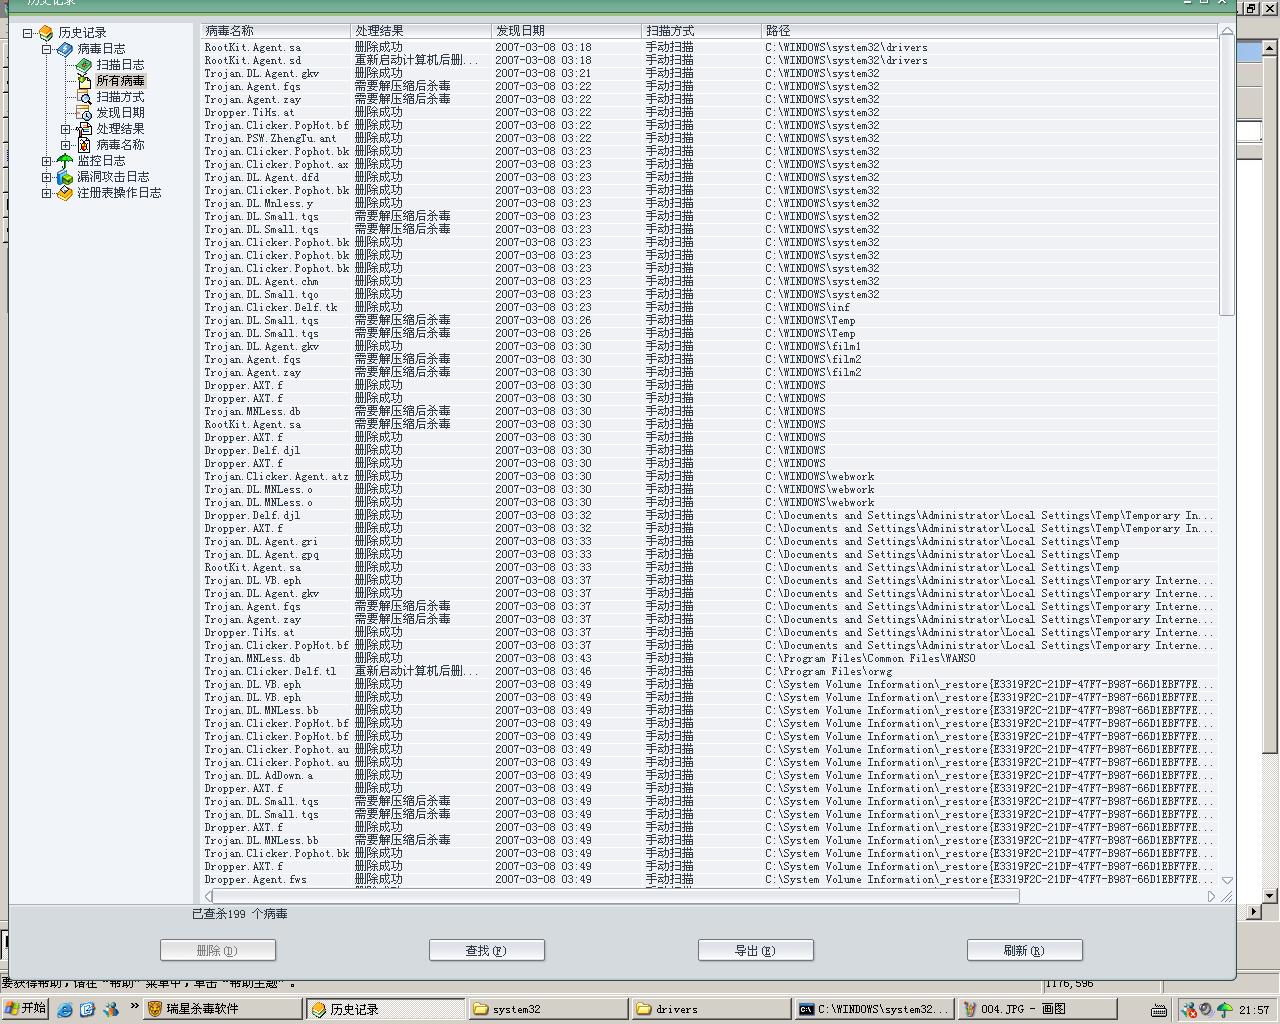Click the 历史记录 root tree icon
The height and width of the screenshot is (1024, 1280).
point(46,33)
